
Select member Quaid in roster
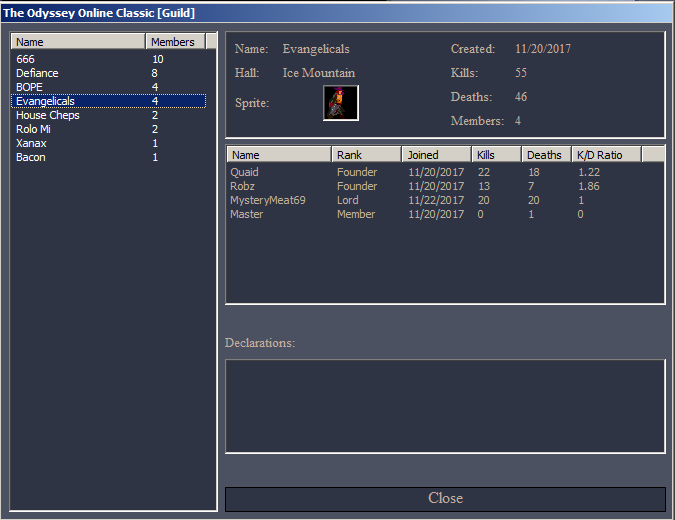coord(244,172)
